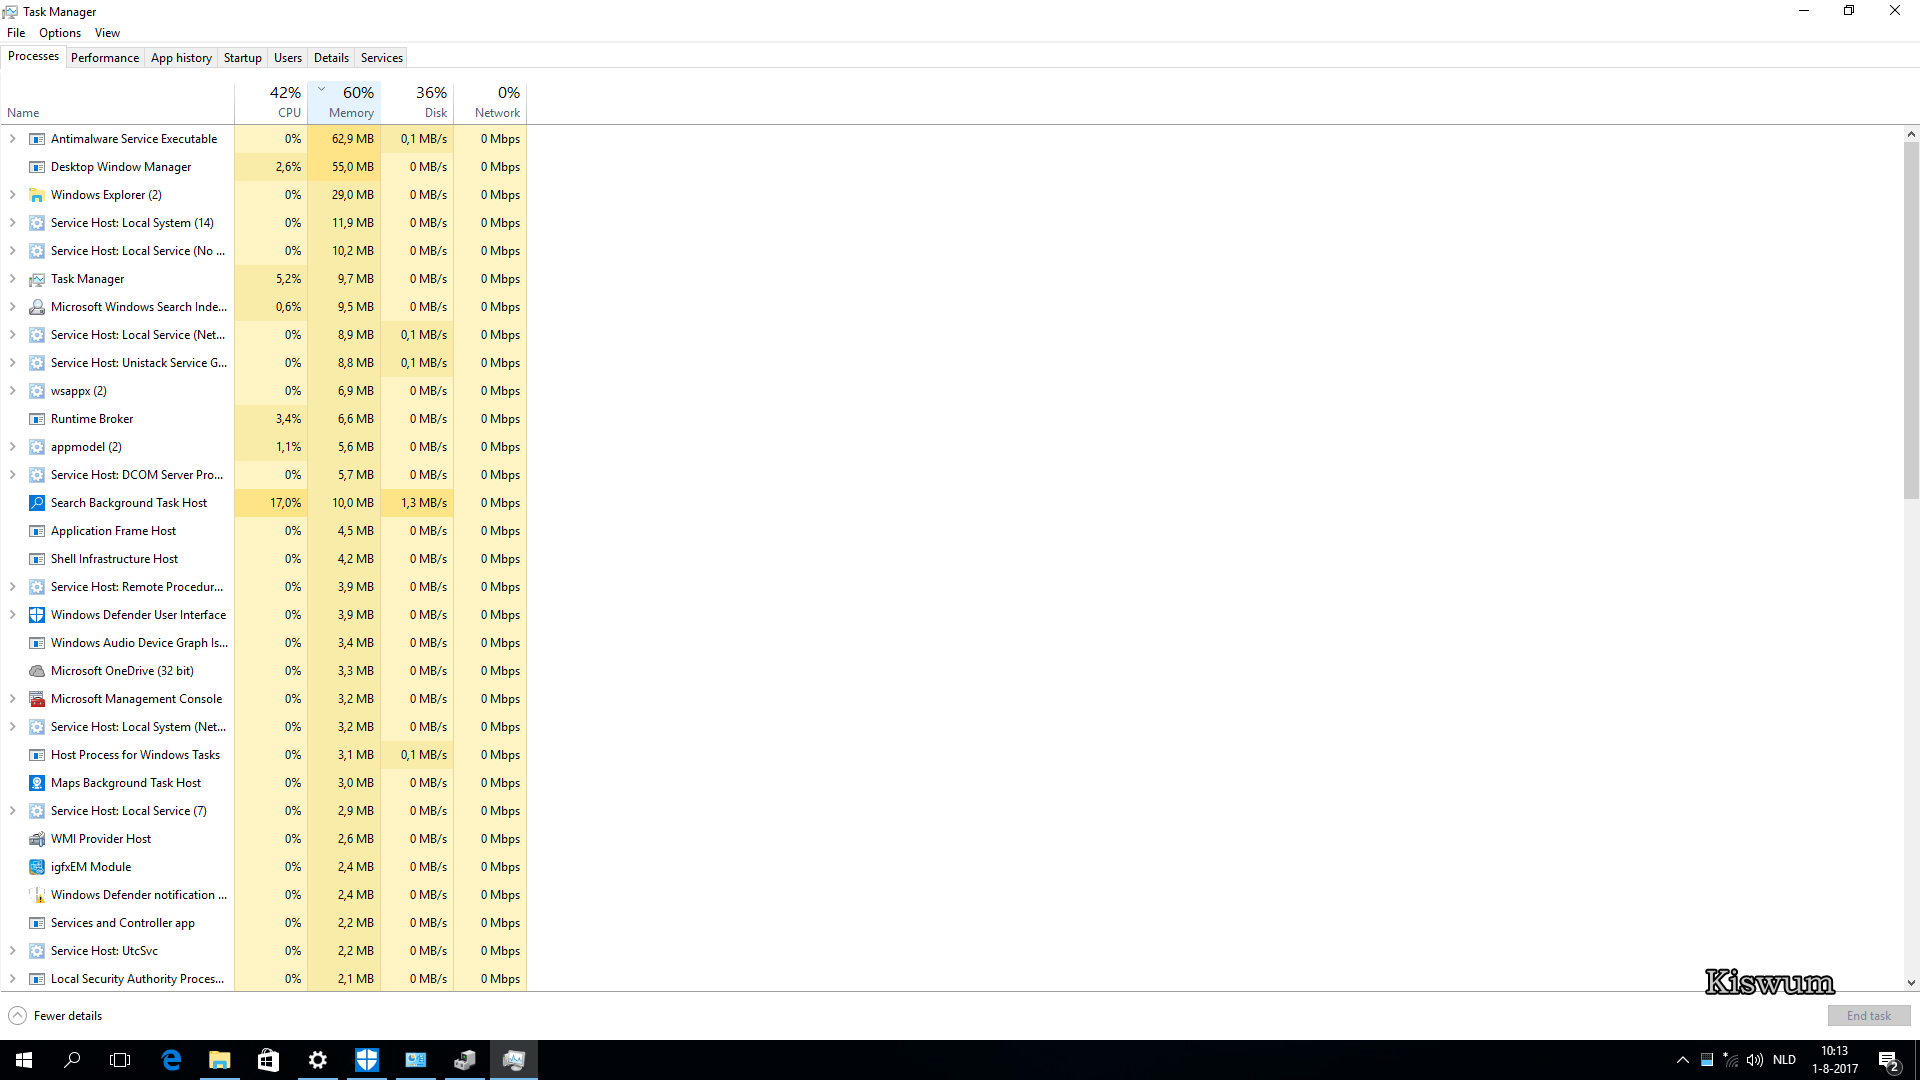
Task: Expand Windows Explorer (2) group
Action: coord(12,195)
